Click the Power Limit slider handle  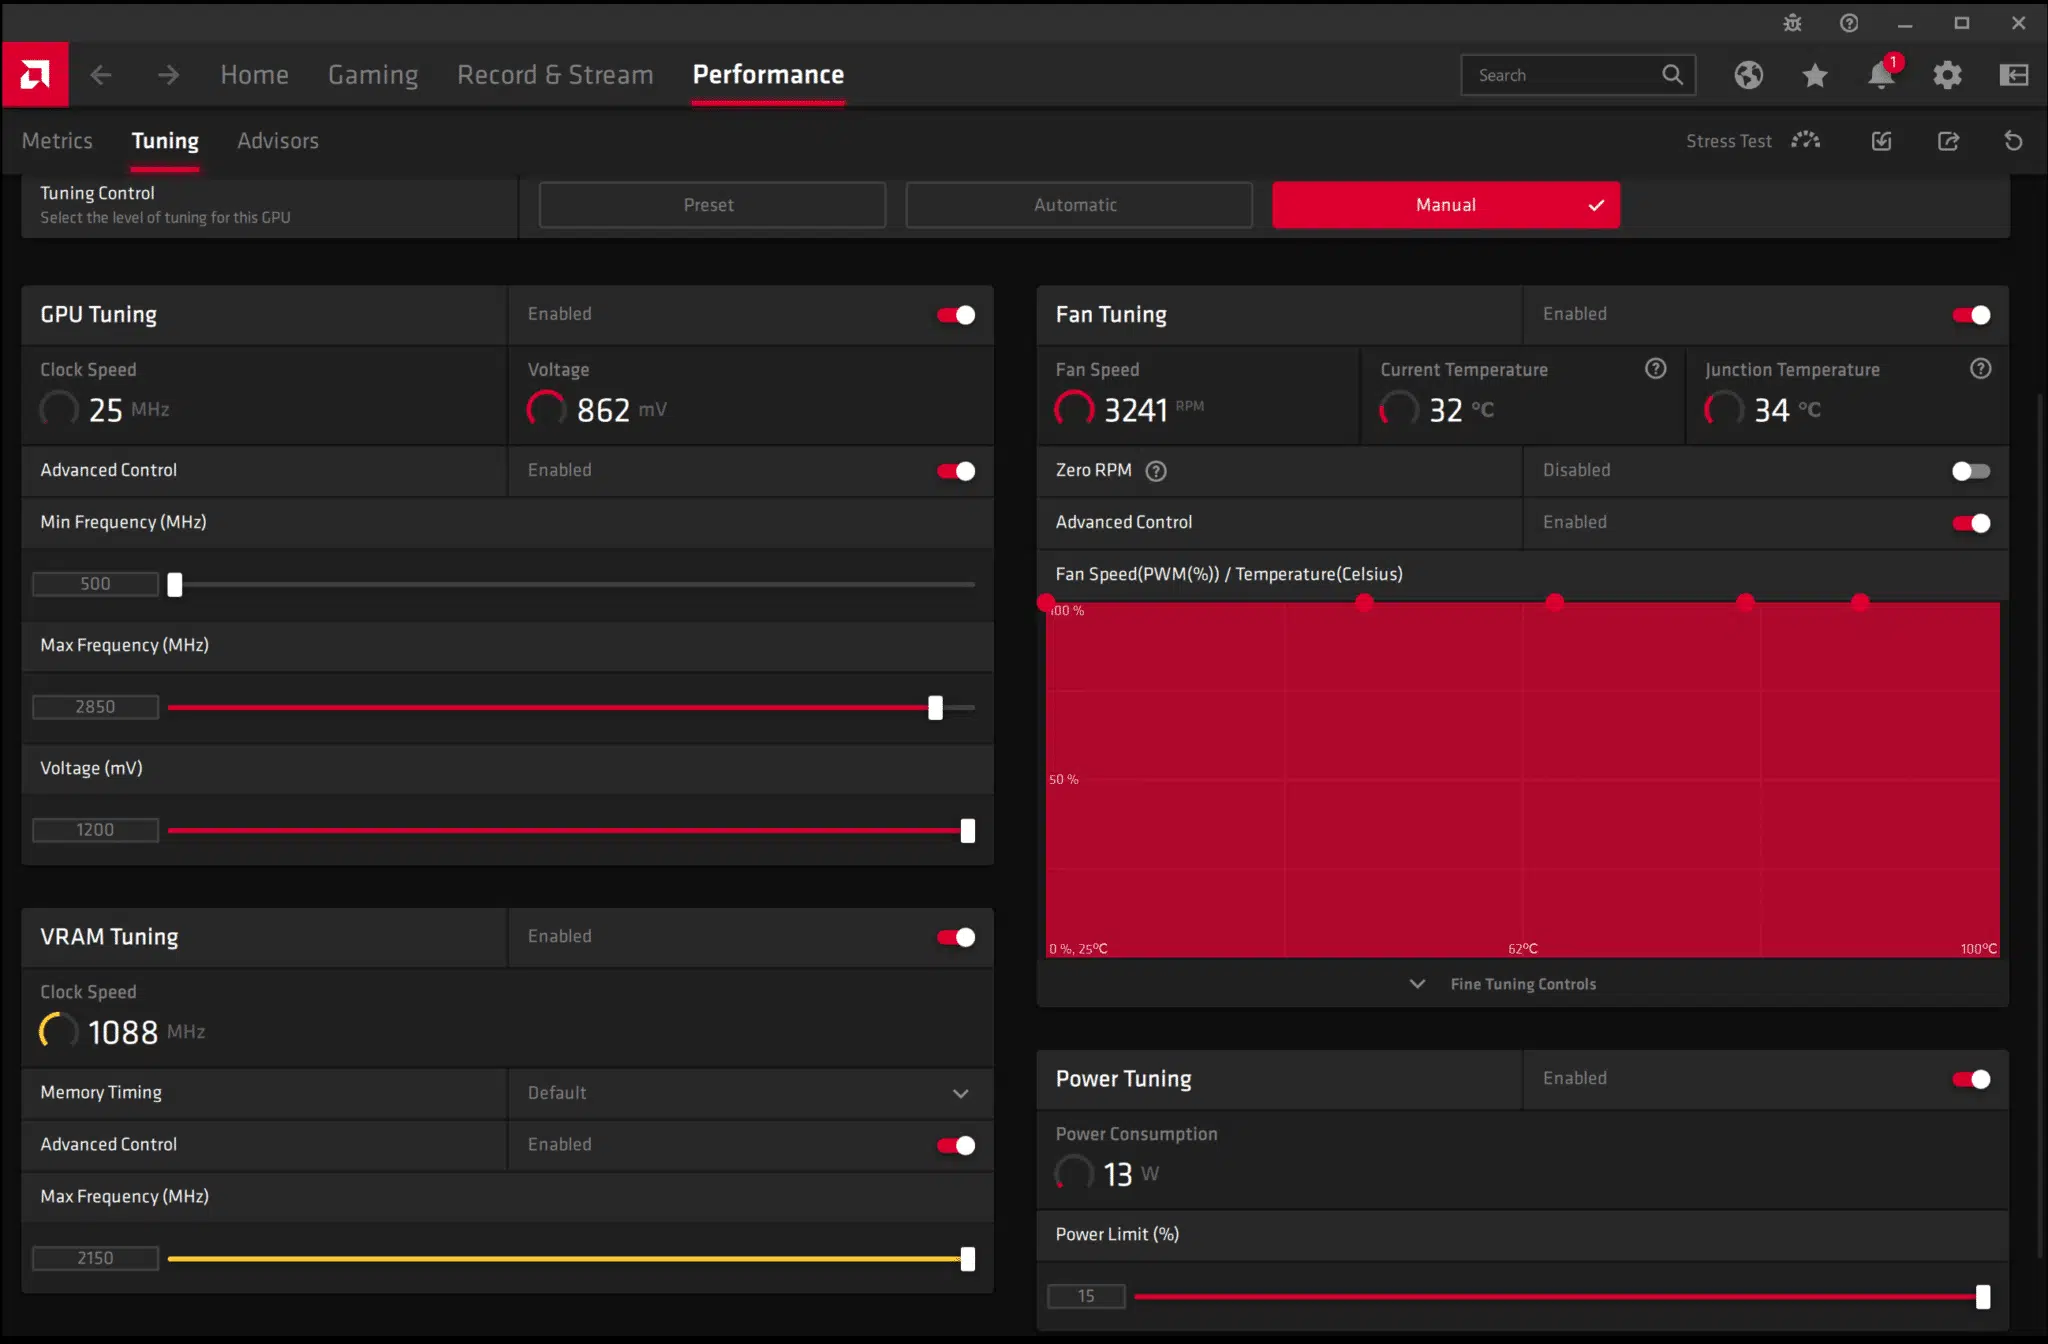1983,1297
